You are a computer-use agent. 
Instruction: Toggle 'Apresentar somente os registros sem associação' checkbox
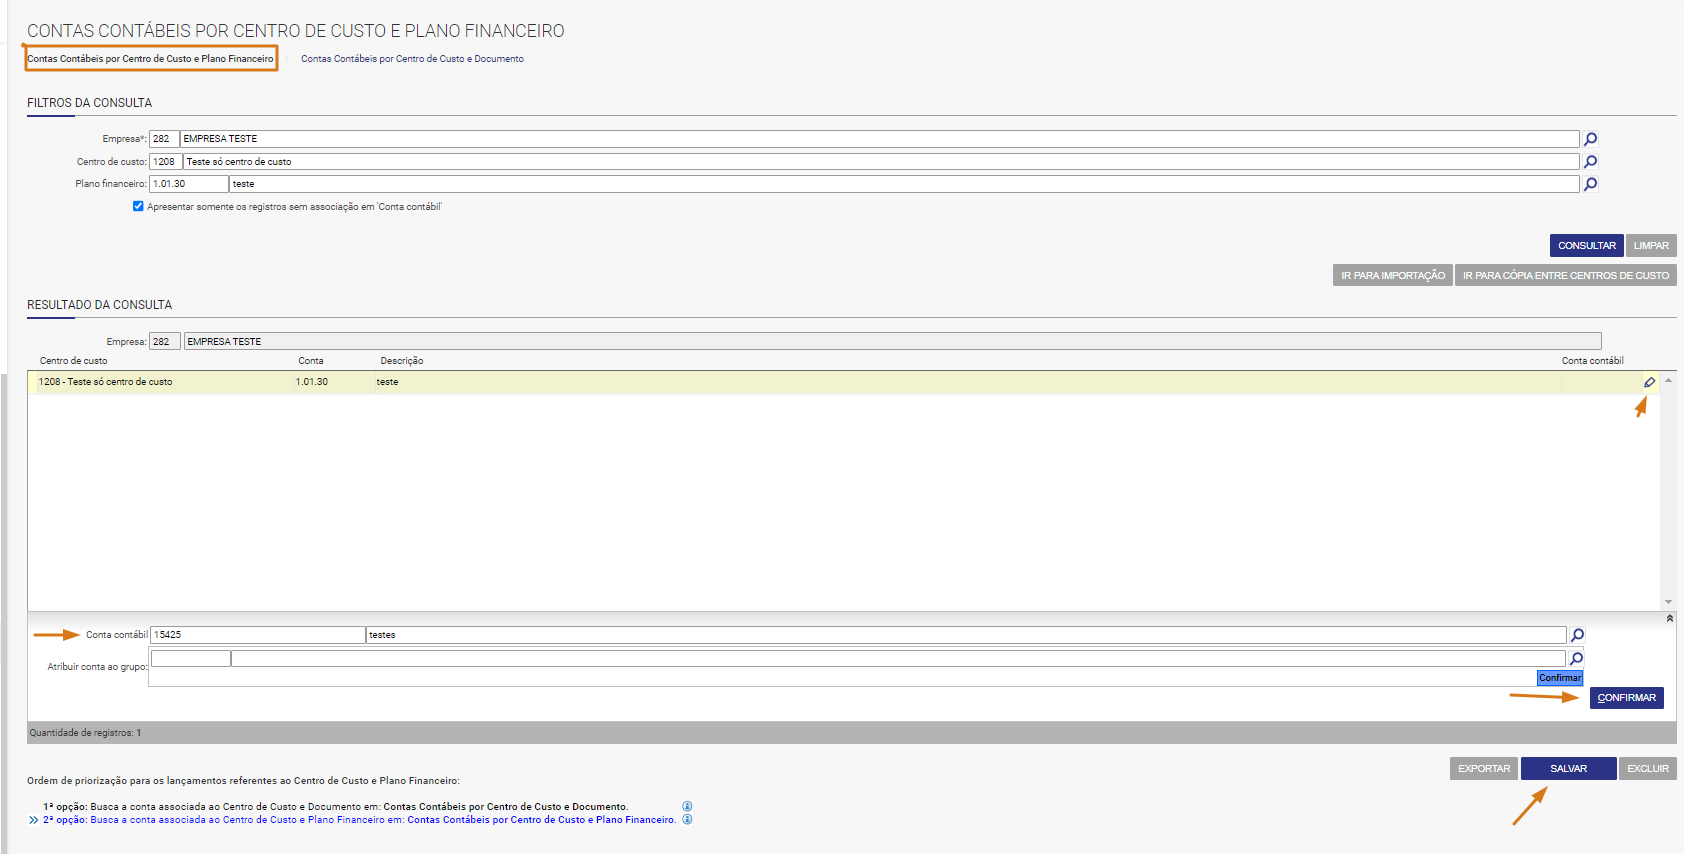[138, 206]
